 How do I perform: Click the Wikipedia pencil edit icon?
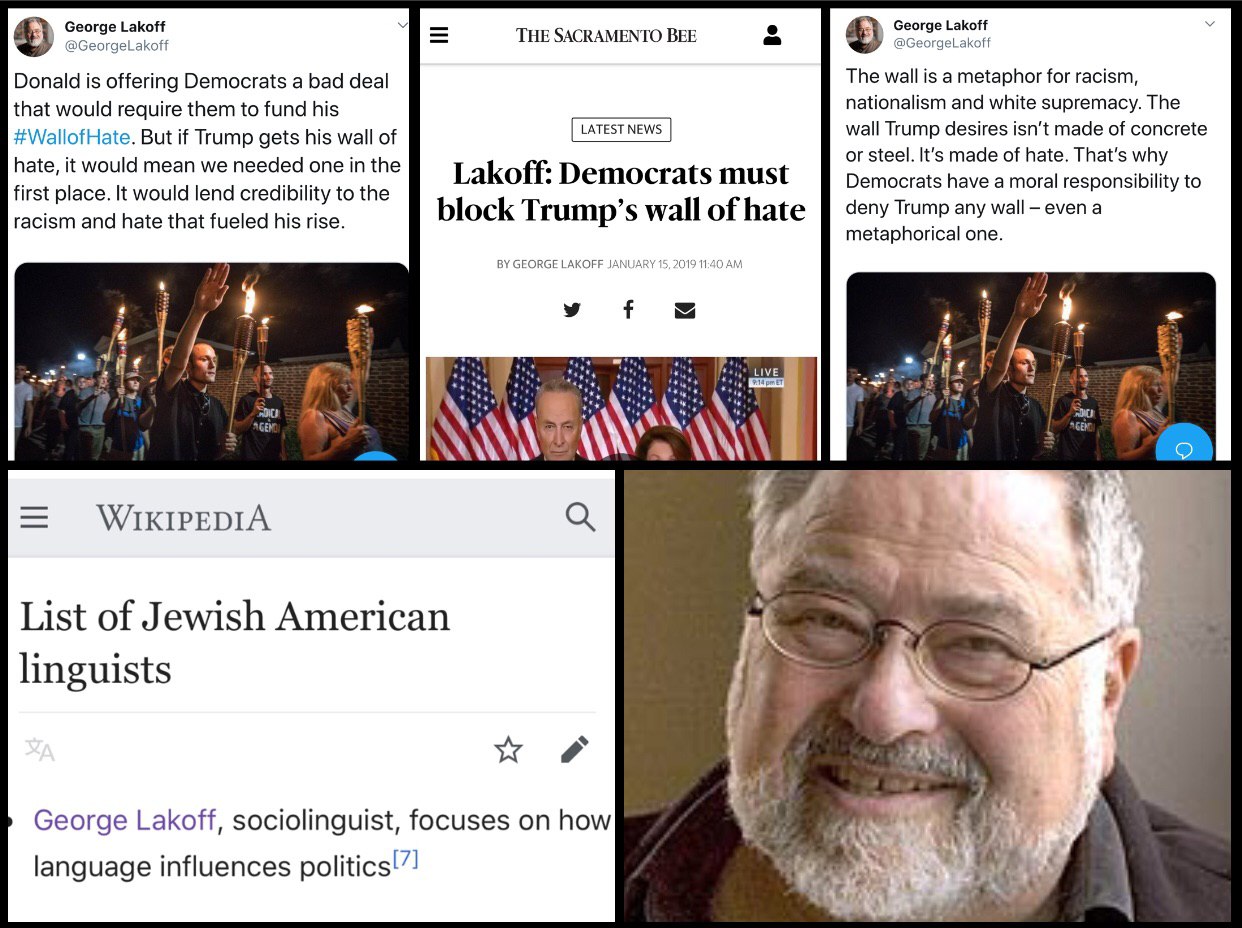pos(575,749)
